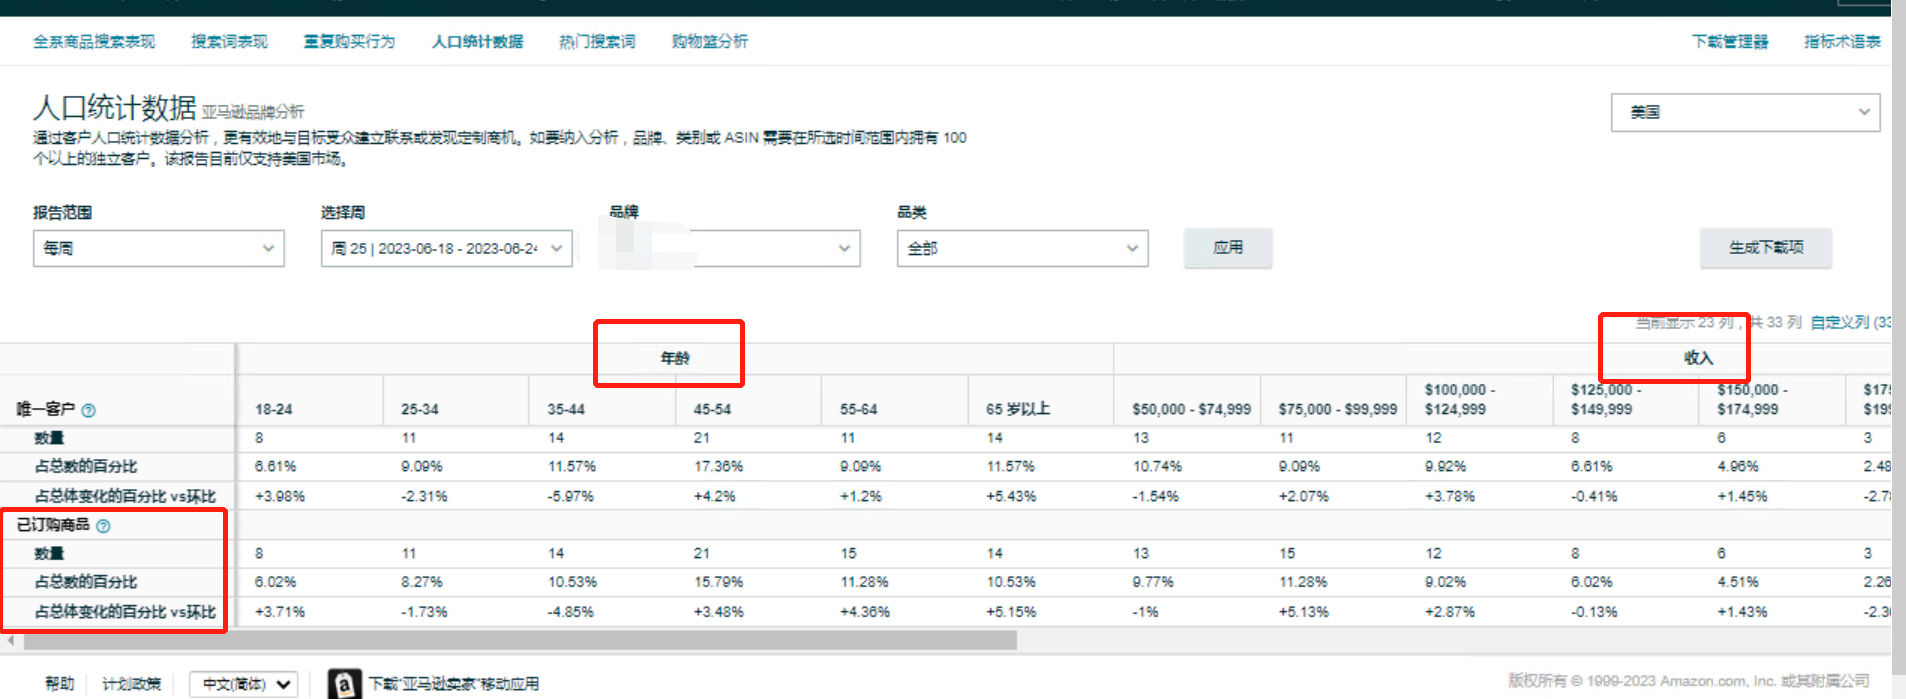
Task: Click the 15.79% cell
Action: (719, 582)
